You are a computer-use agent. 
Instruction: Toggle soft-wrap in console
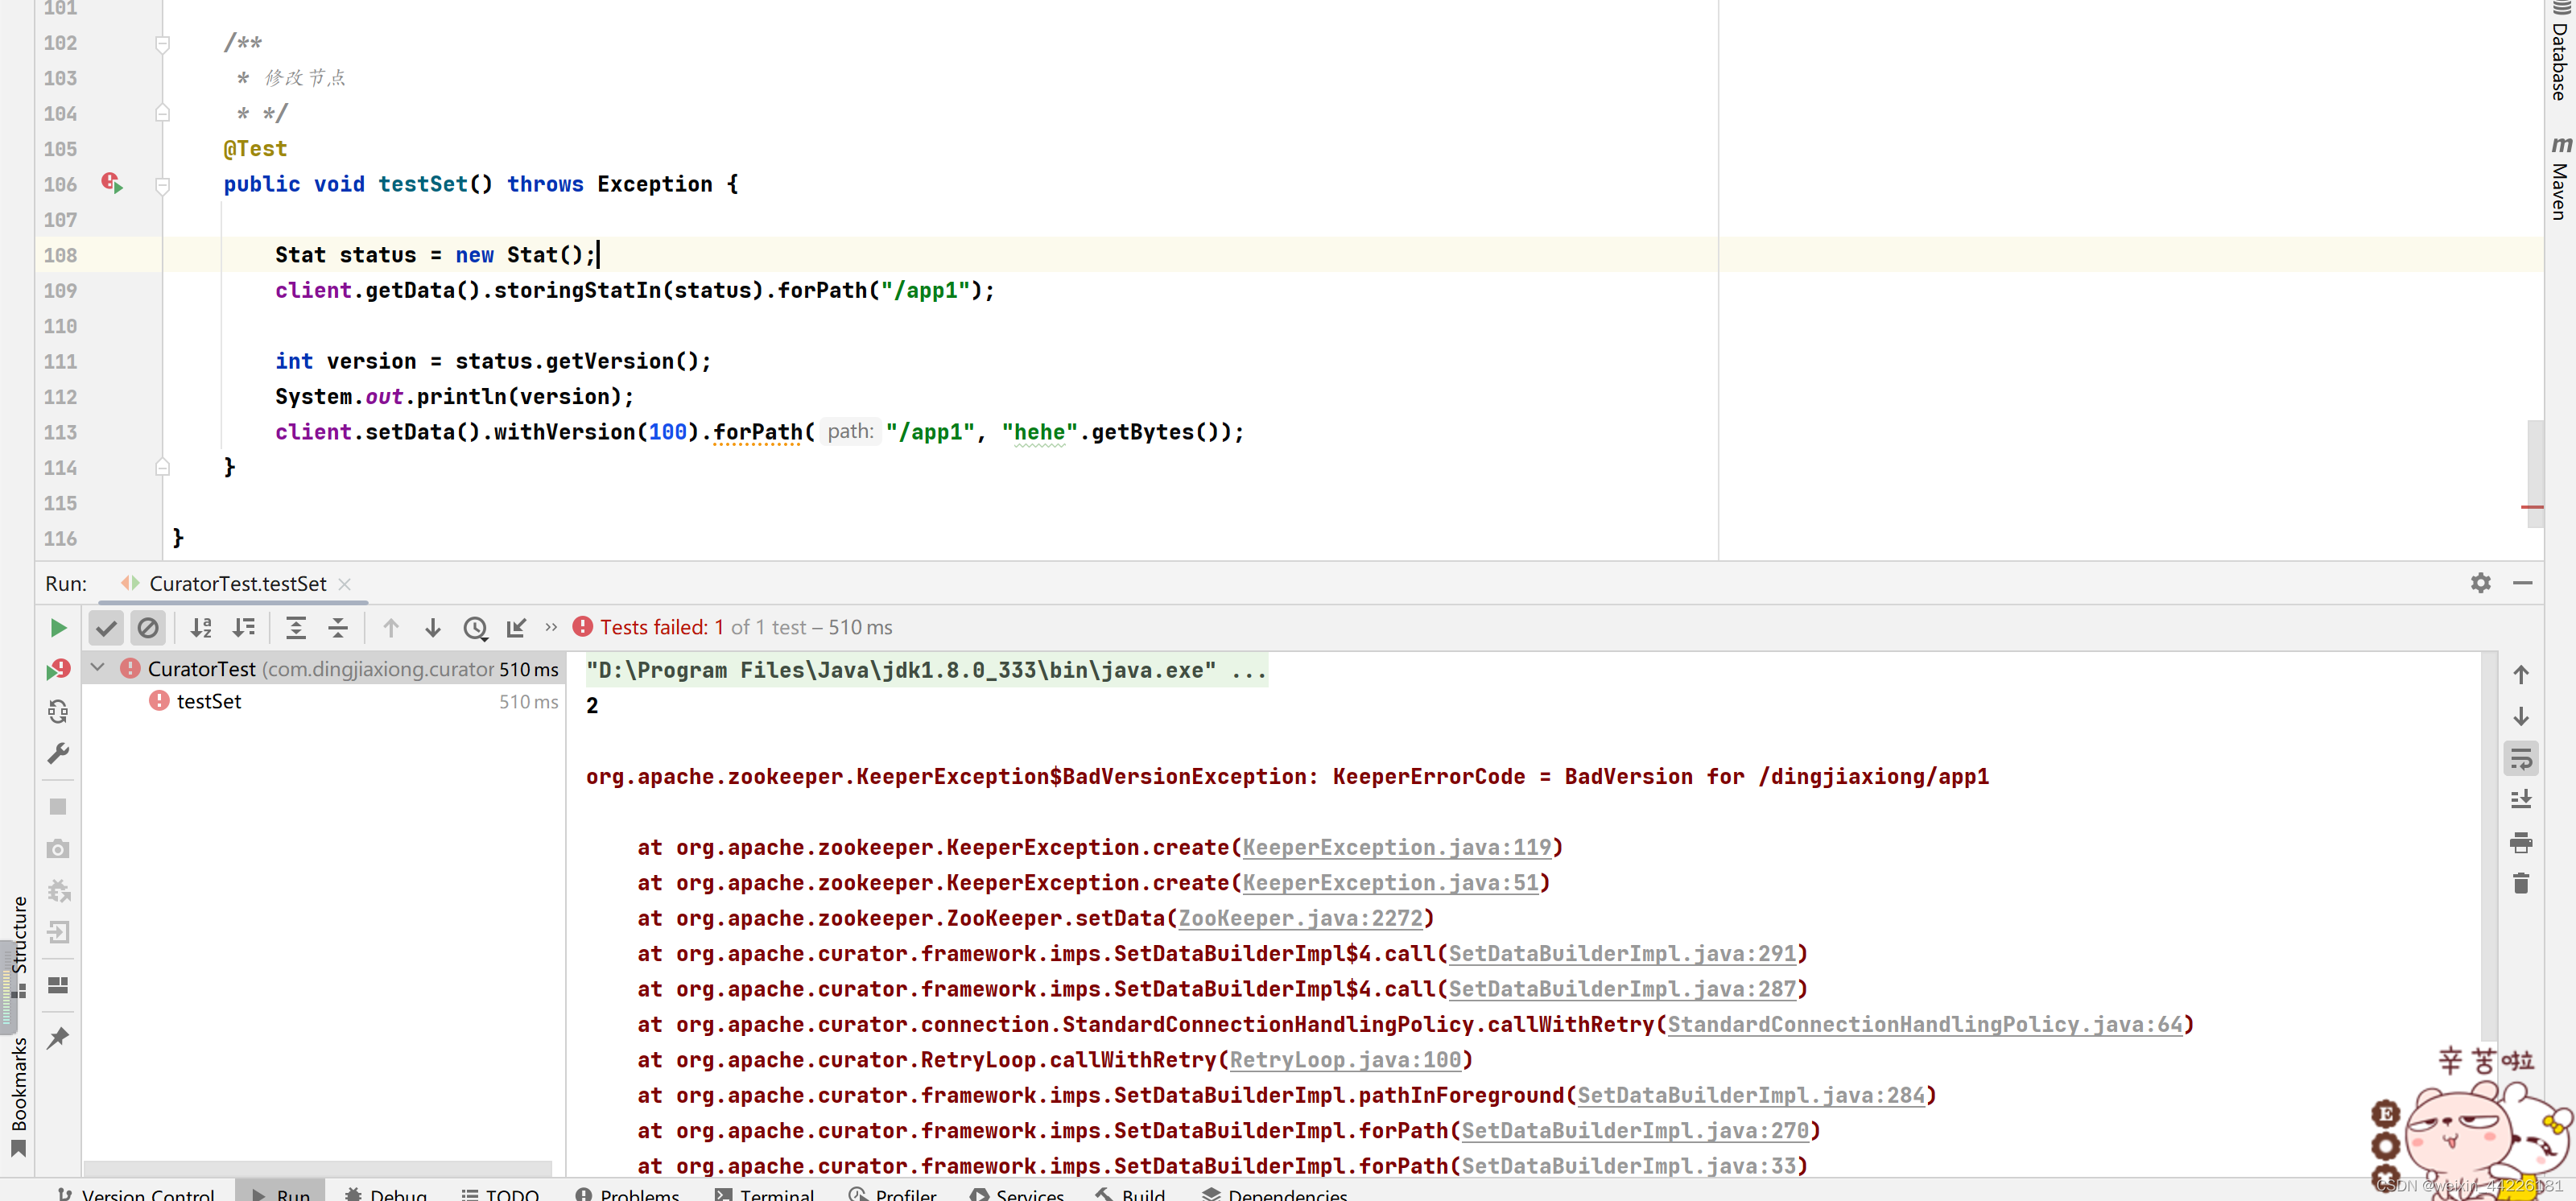click(x=2521, y=759)
